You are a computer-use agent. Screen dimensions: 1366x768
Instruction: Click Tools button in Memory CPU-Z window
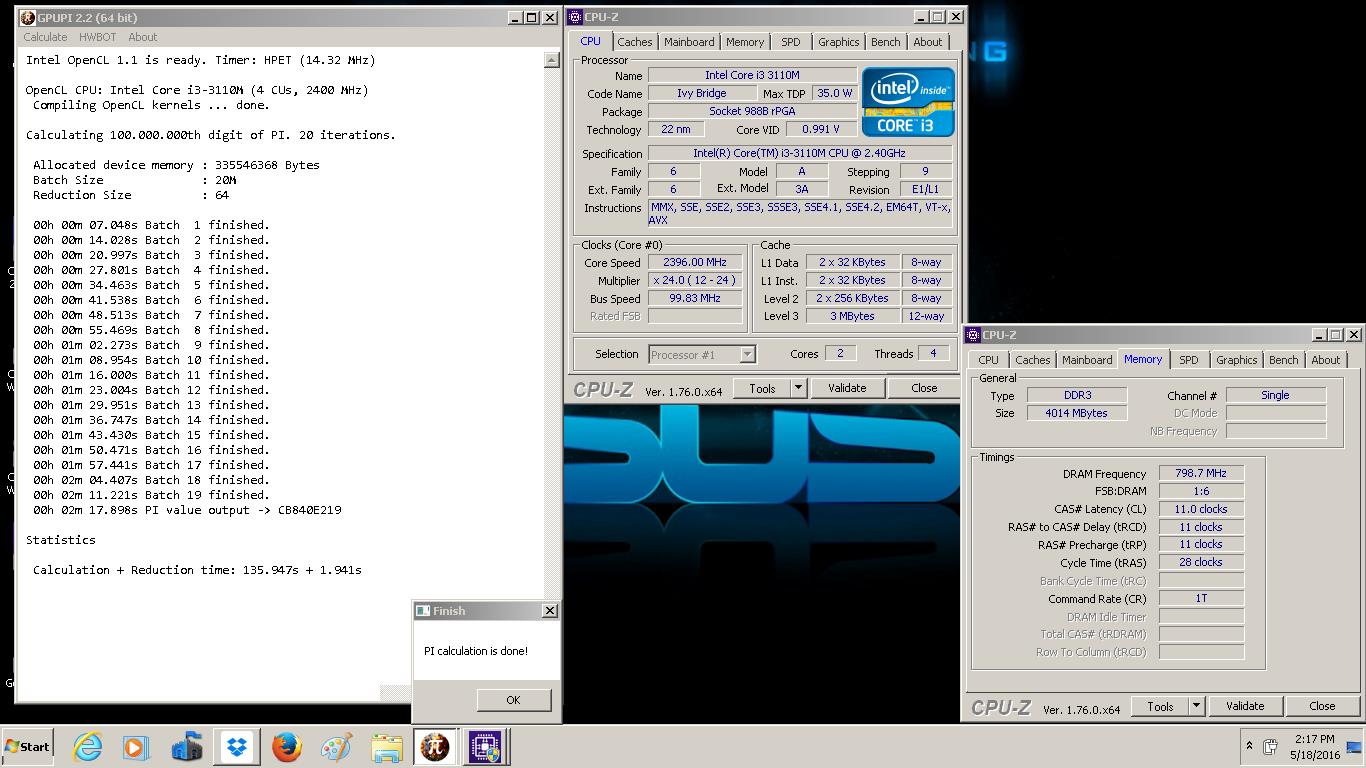click(x=1160, y=706)
